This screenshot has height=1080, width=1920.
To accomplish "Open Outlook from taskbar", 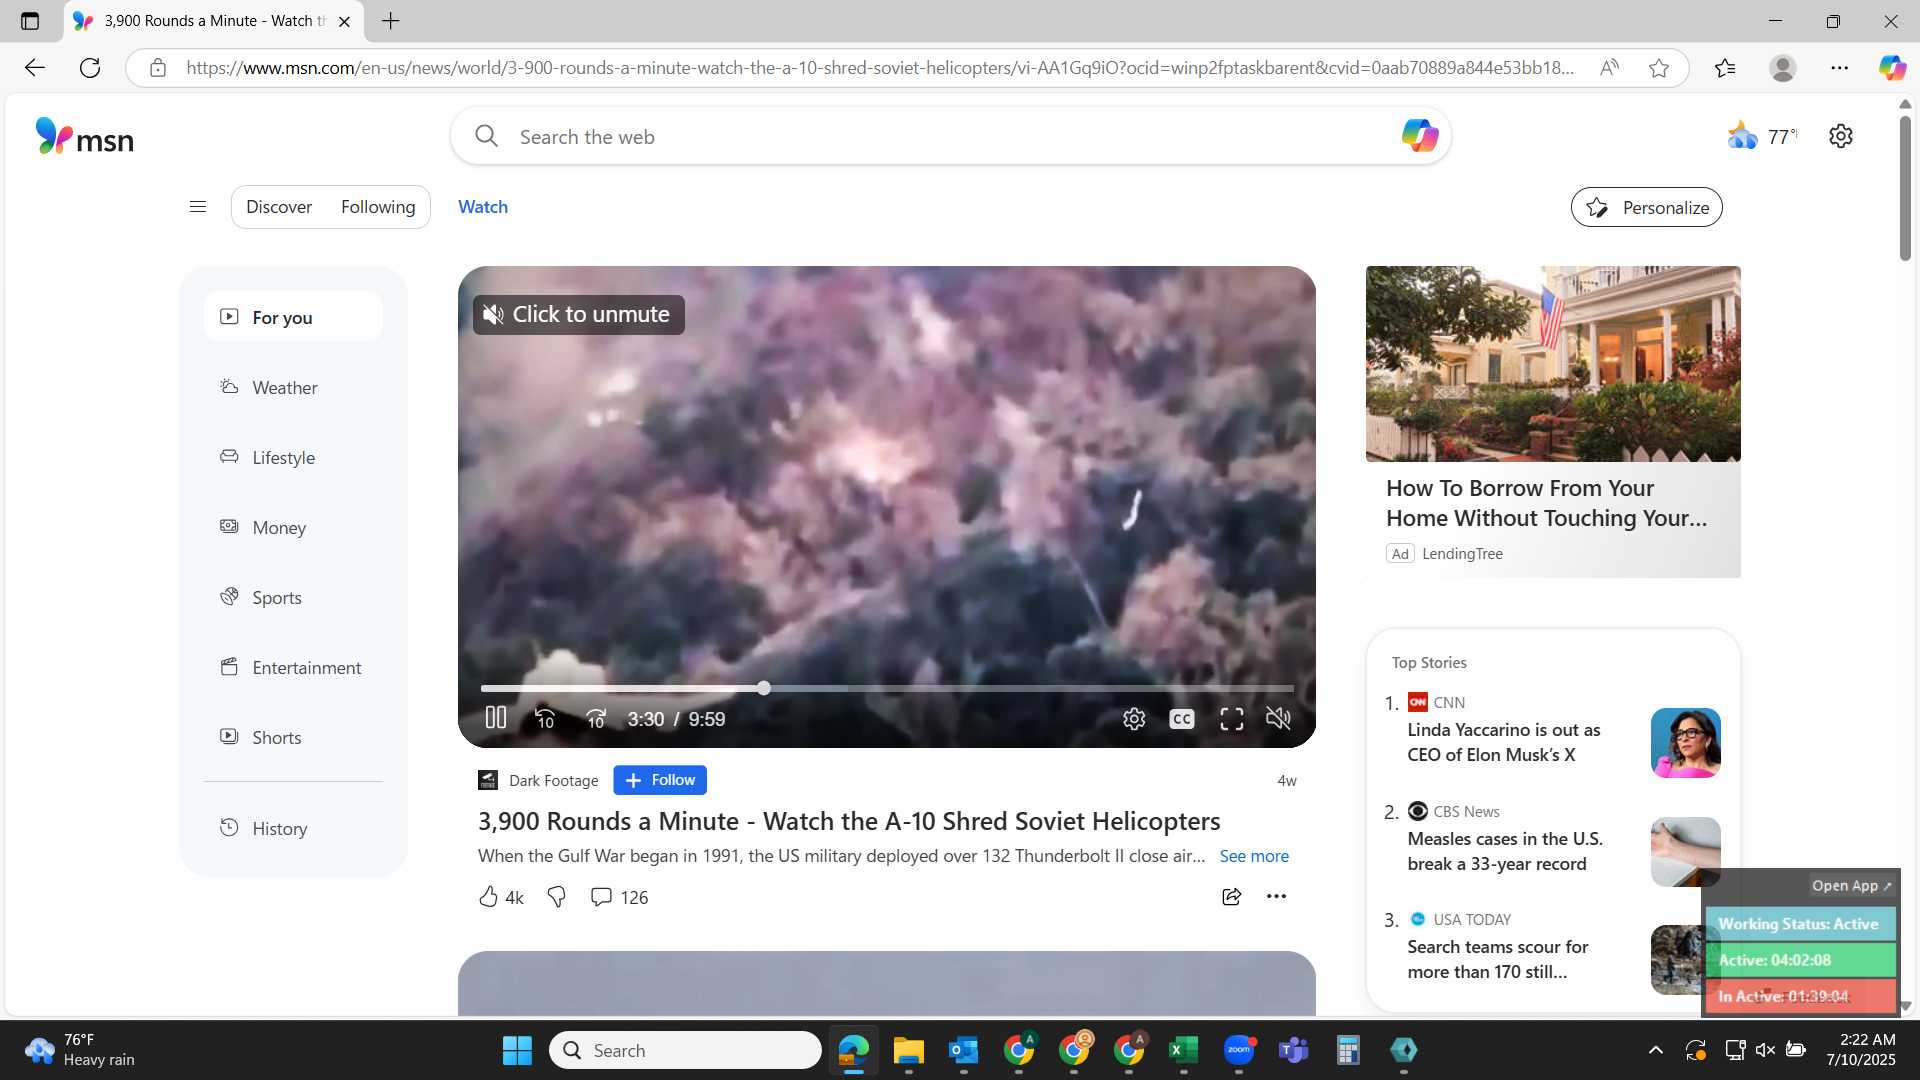I will (x=964, y=1051).
